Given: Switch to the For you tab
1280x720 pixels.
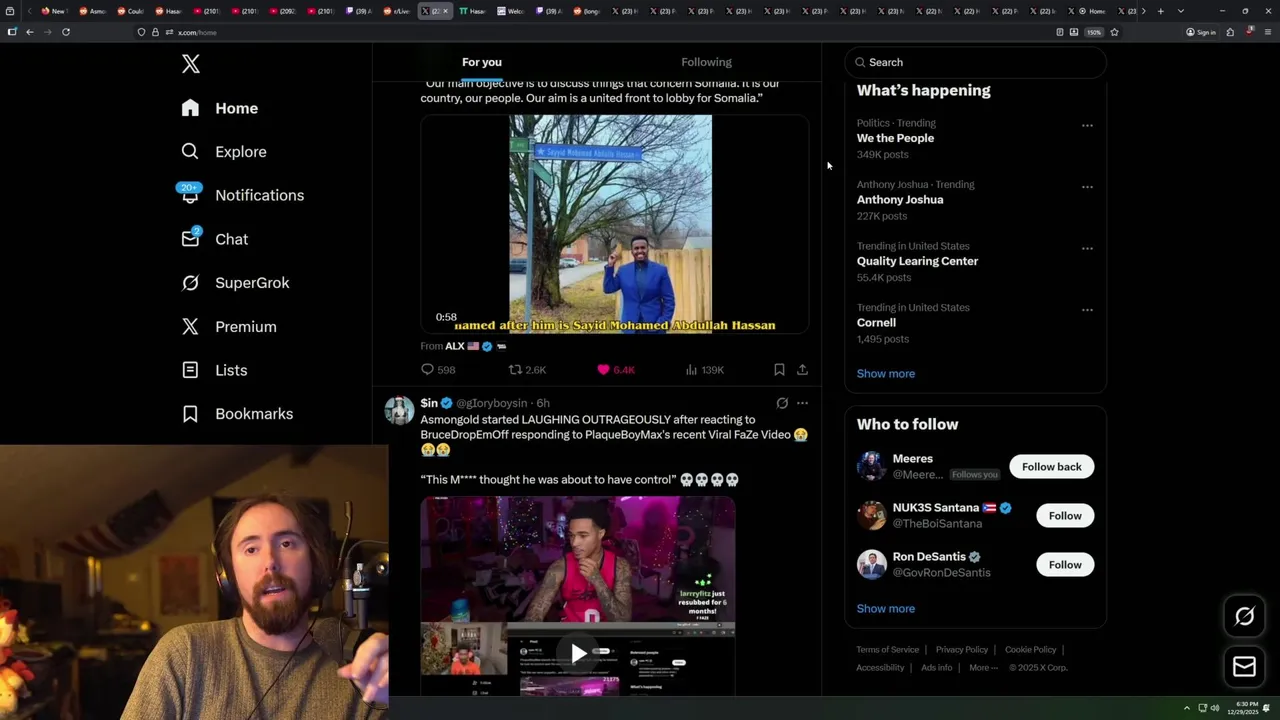Looking at the screenshot, I should pyautogui.click(x=482, y=62).
